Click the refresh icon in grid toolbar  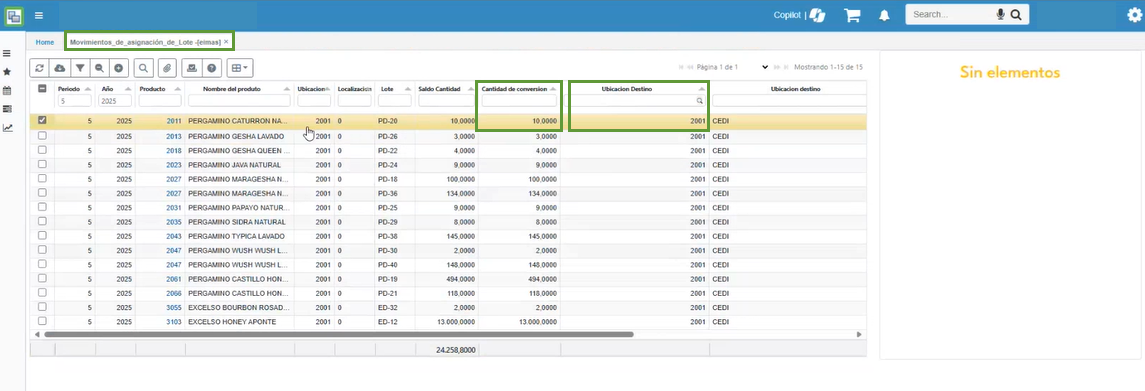tap(39, 68)
